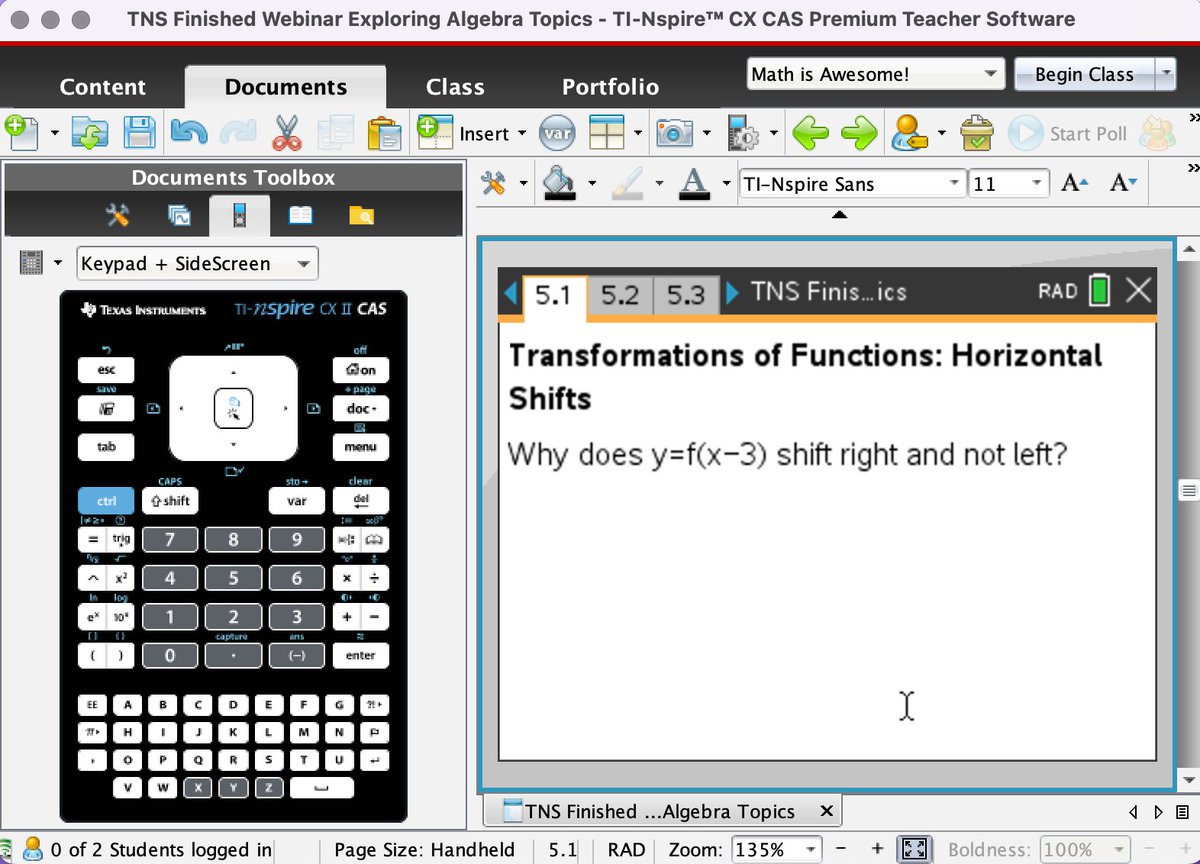Switch to the Portfolio workspace tab
Viewport: 1200px width, 864px height.
pyautogui.click(x=610, y=87)
